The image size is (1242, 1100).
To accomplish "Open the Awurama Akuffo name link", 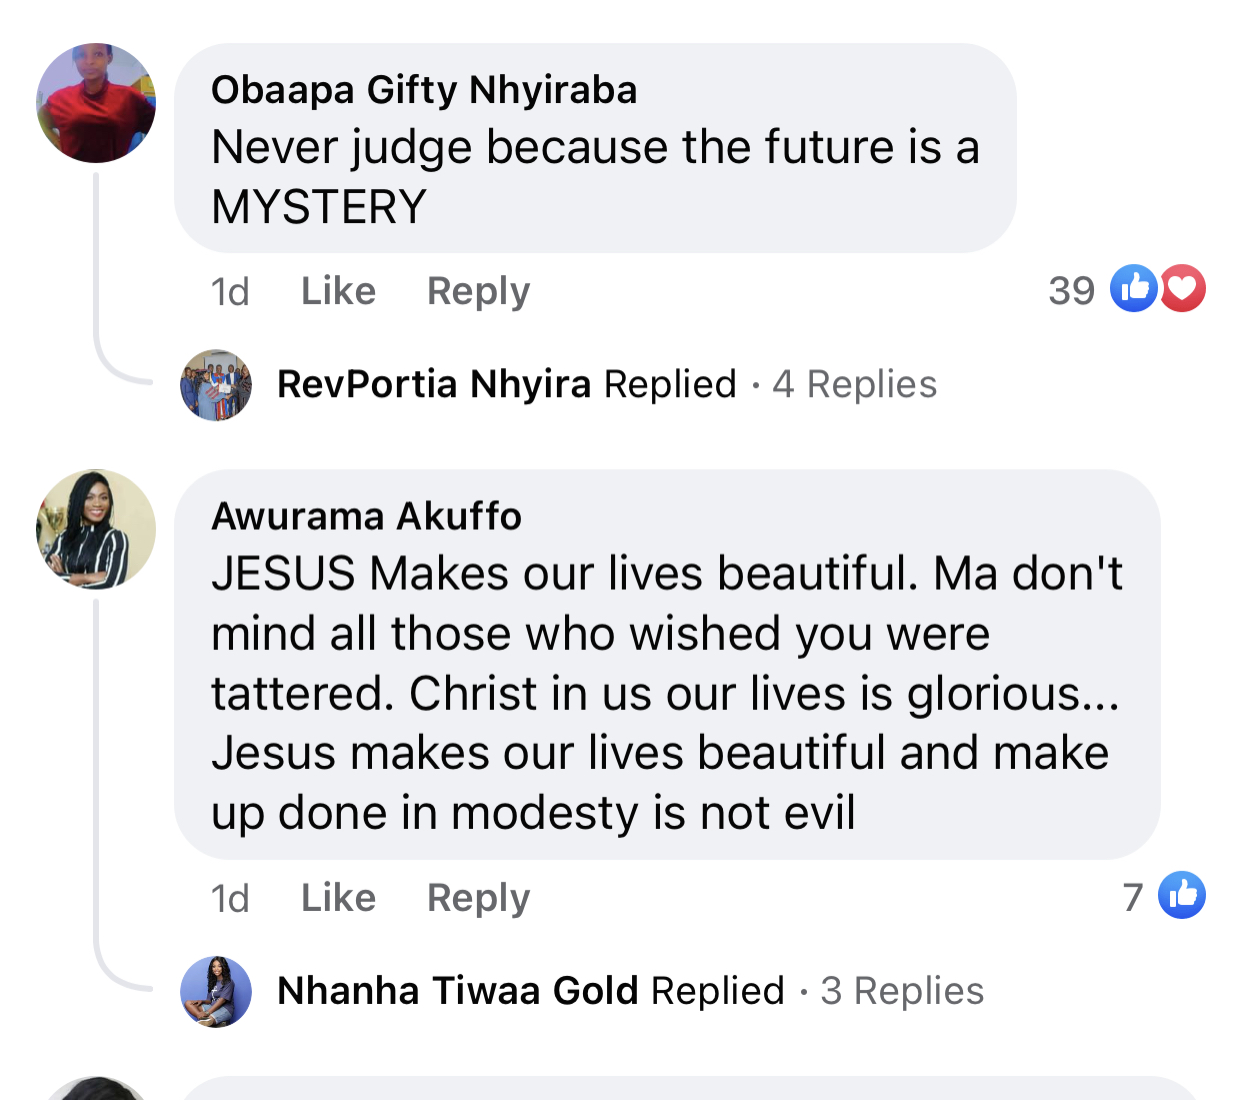I will (x=366, y=516).
